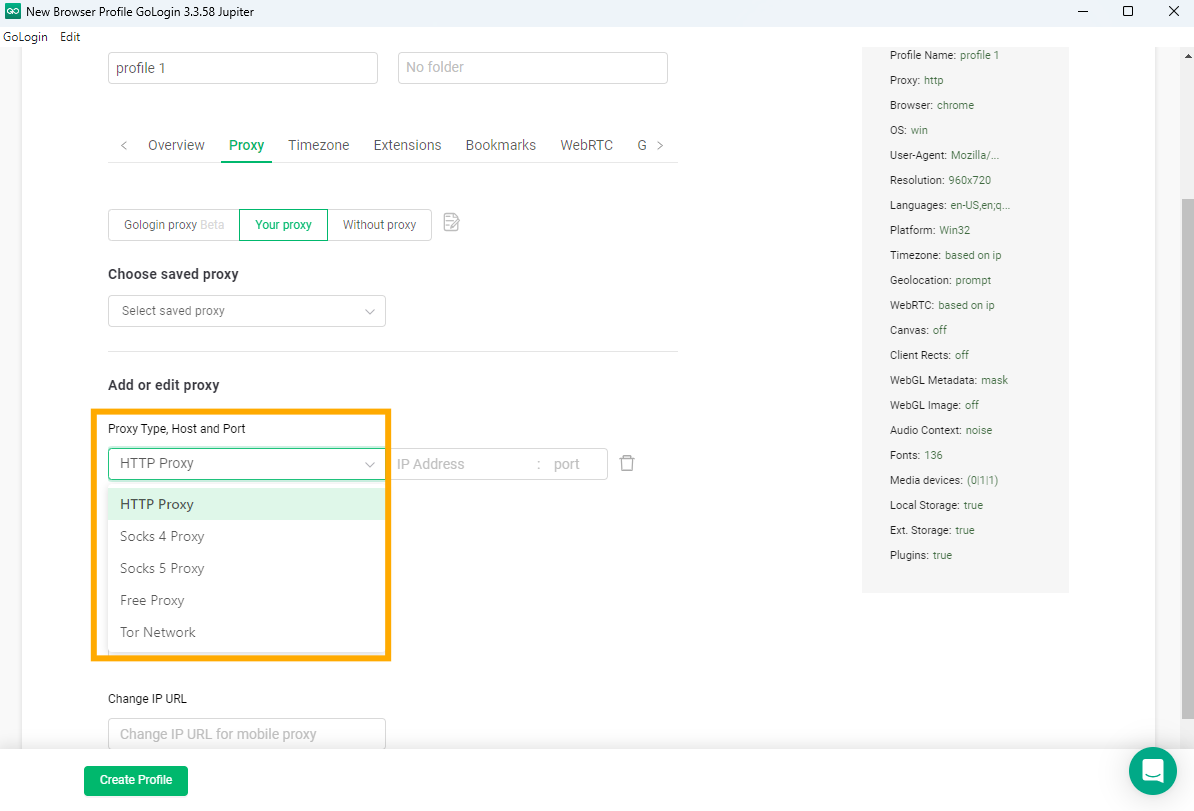Viewport: 1194px width, 811px height.
Task: Switch to the Bookmarks tab
Action: pos(500,145)
